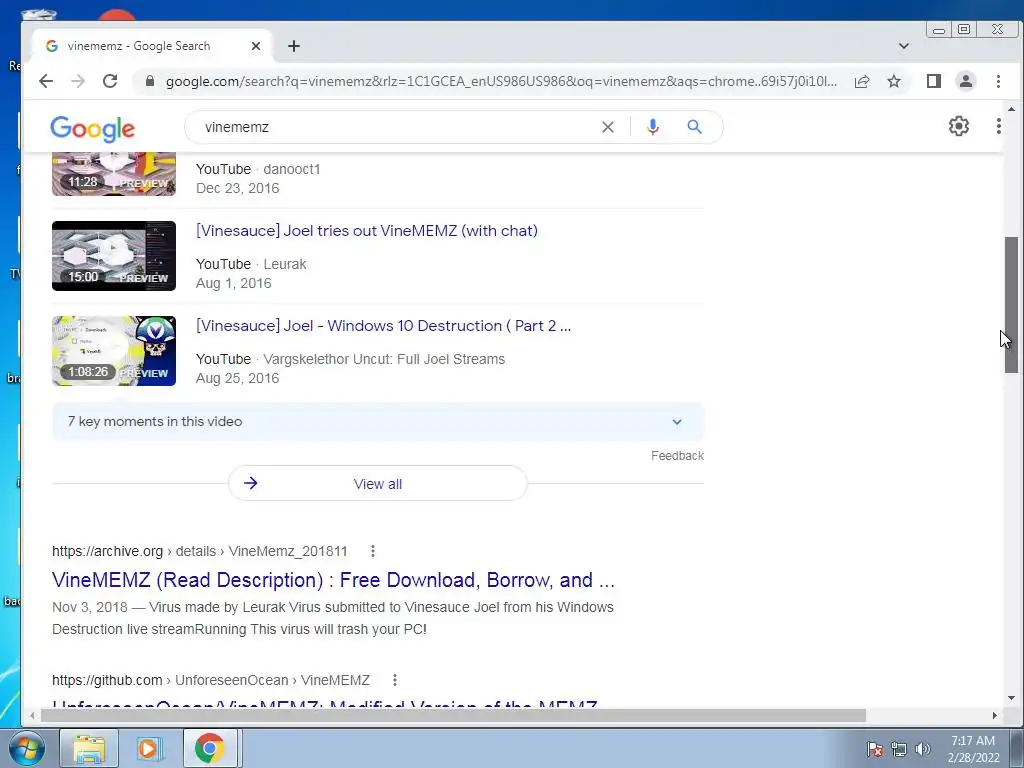Click the github.com UnforeseenOcean breadcrumb text
This screenshot has width=1024, height=768.
[x=211, y=680]
